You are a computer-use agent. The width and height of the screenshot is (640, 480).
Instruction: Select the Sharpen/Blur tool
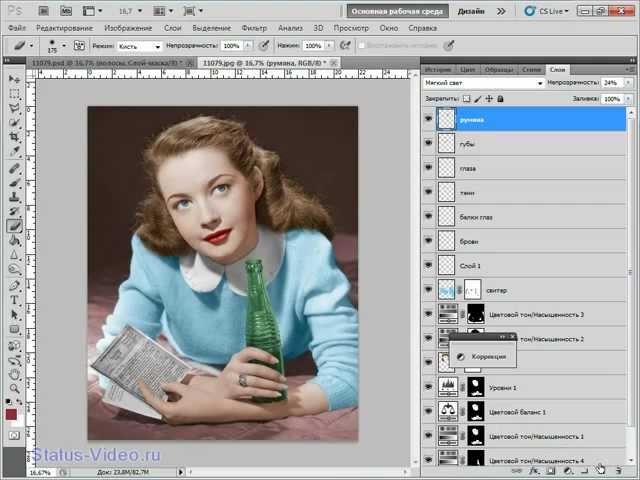pos(14,255)
